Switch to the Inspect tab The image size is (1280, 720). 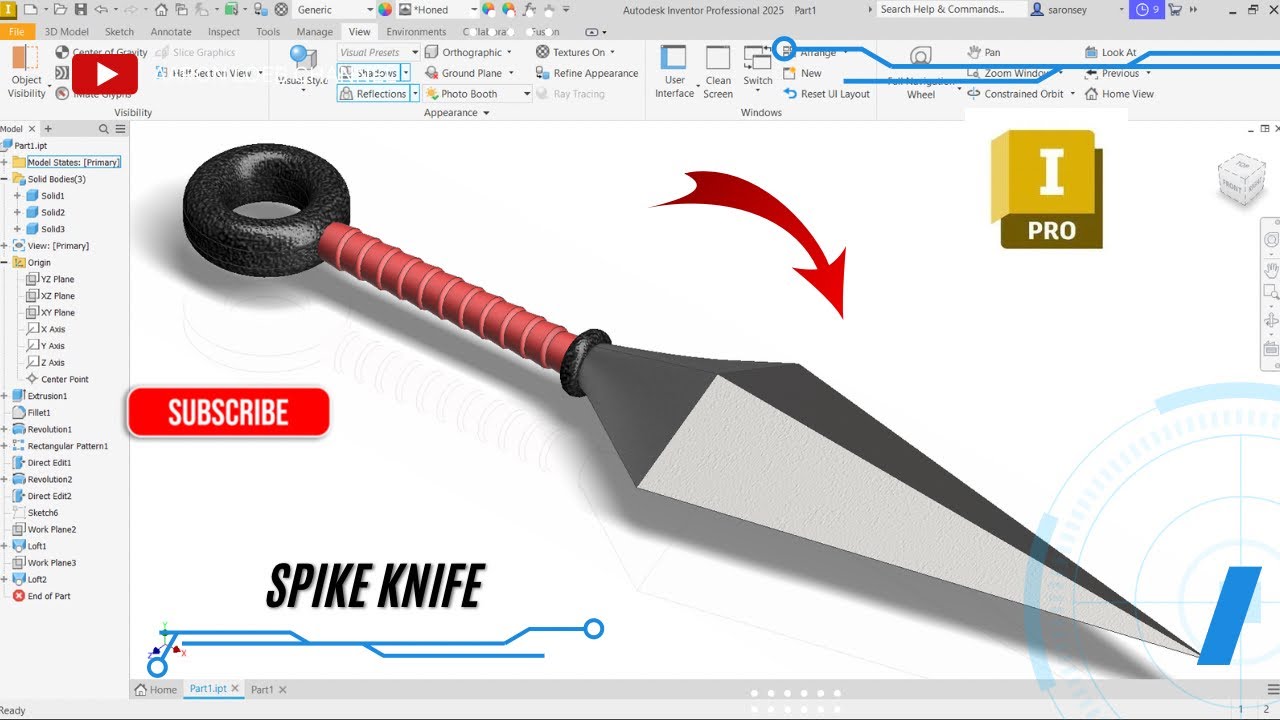tap(224, 31)
